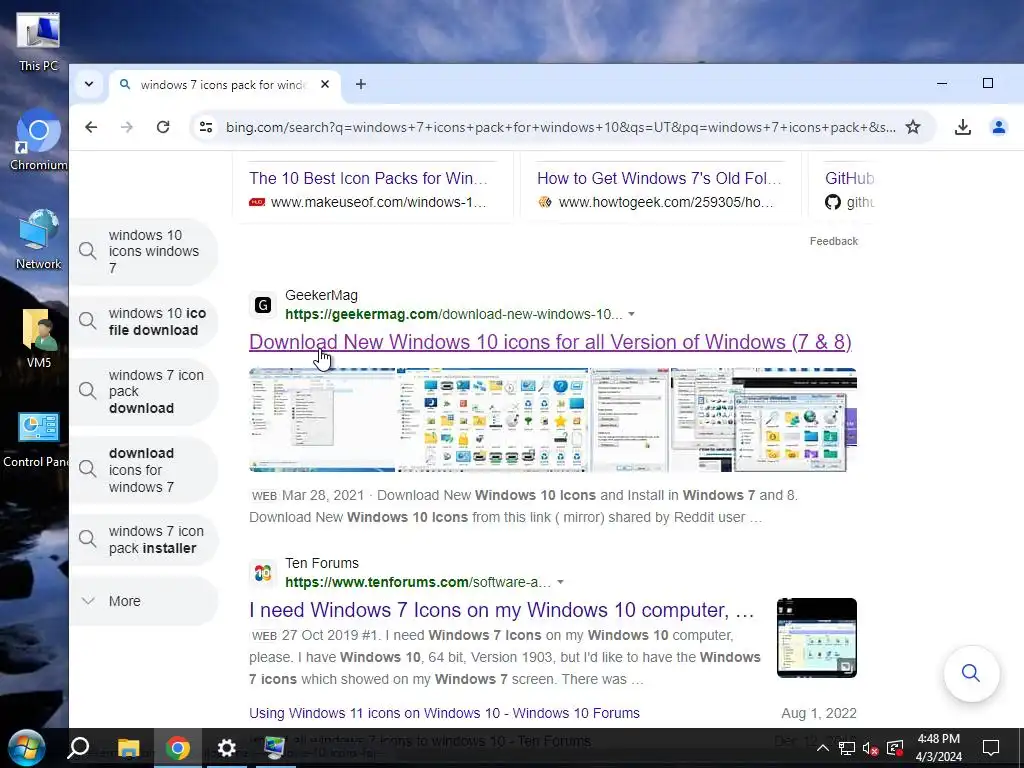Click the browser forward arrow
This screenshot has width=1024, height=768.
[127, 127]
